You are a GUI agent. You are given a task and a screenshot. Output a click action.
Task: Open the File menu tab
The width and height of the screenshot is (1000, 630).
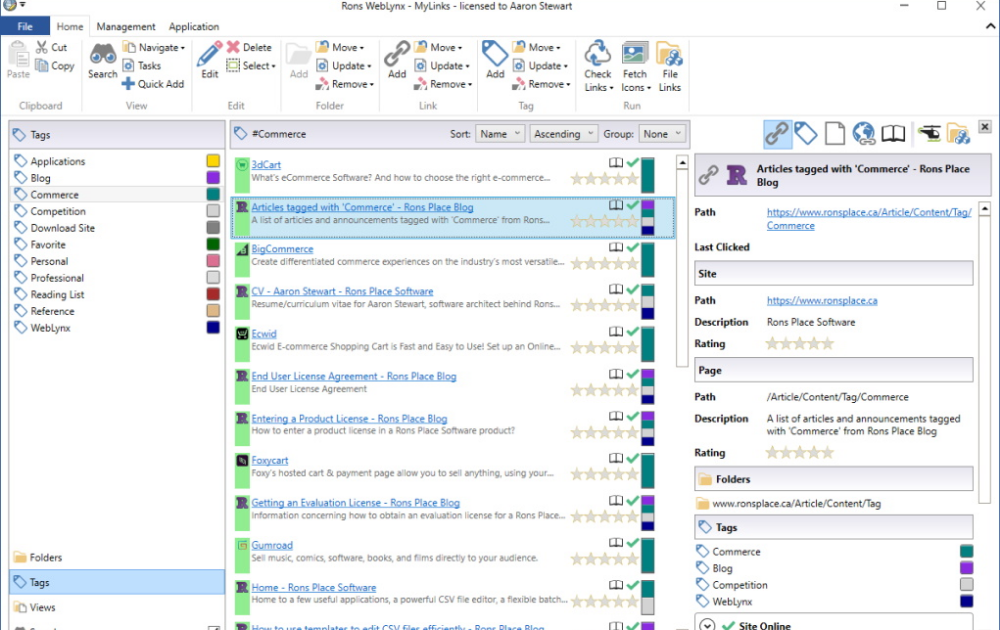[25, 26]
